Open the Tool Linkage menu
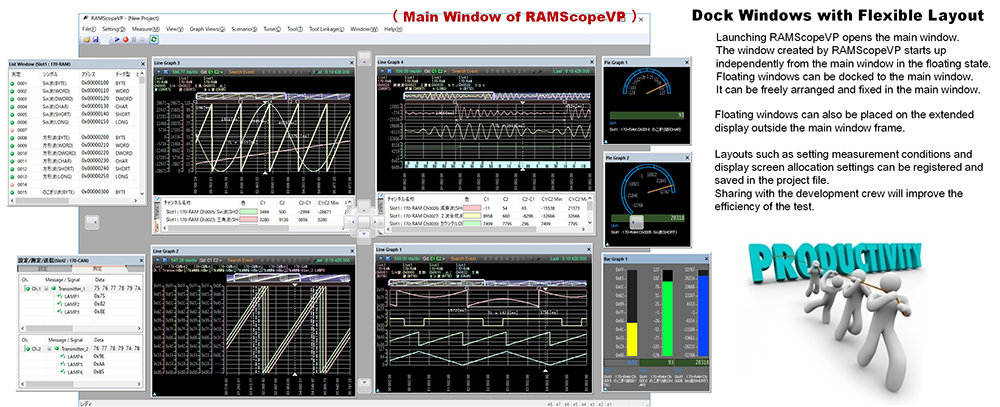Image resolution: width=1000 pixels, height=407 pixels. tap(327, 29)
